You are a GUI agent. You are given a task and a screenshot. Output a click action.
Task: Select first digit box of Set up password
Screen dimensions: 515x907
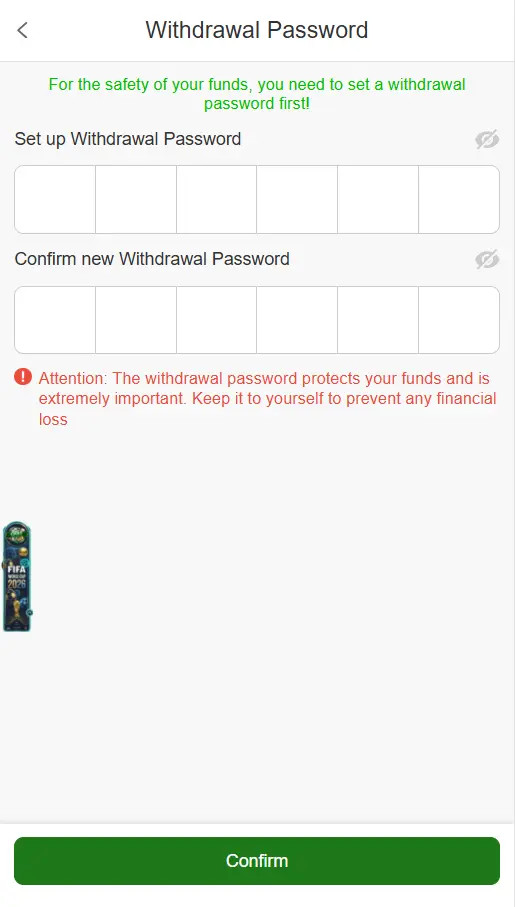55,200
